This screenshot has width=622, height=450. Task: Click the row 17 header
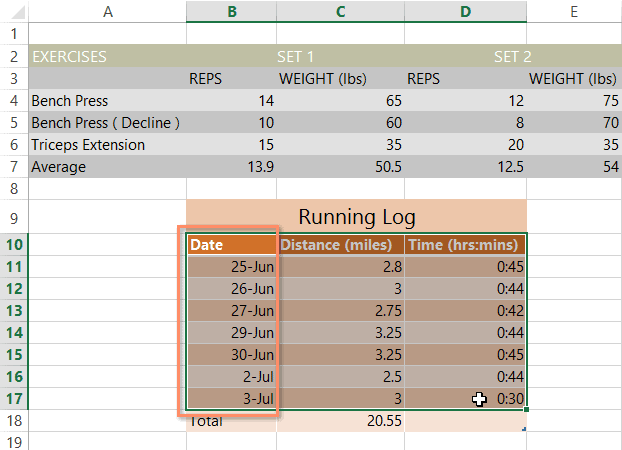(x=13, y=399)
